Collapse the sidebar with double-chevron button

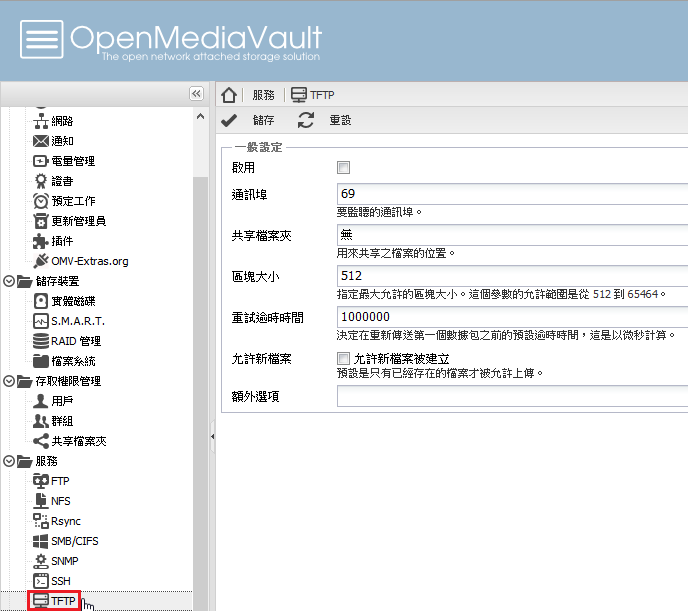pyautogui.click(x=196, y=93)
